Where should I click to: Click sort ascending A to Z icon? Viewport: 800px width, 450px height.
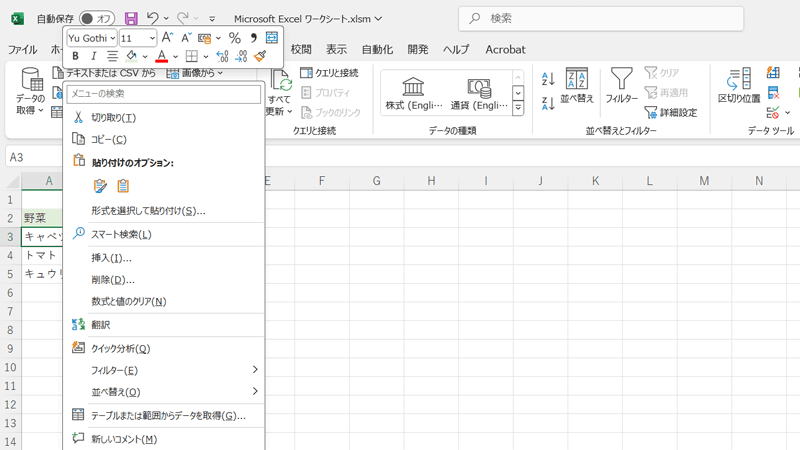pos(548,79)
